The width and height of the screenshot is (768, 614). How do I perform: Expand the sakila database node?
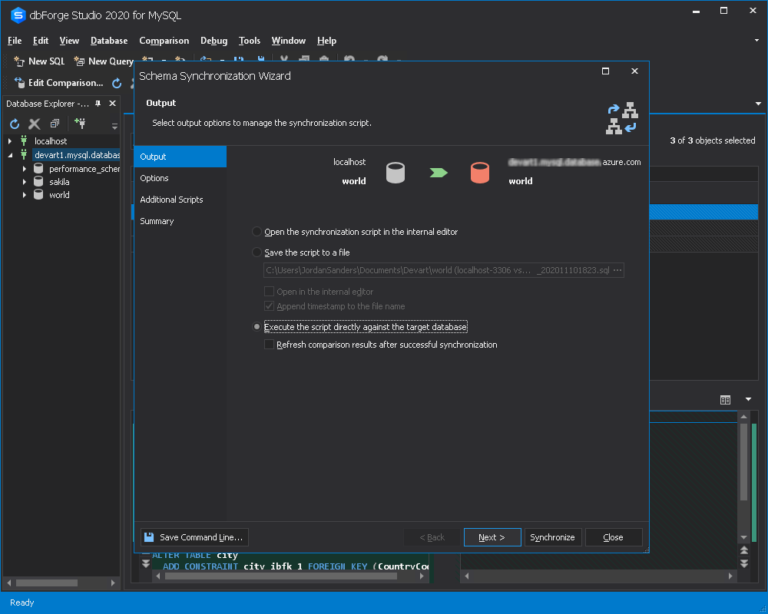tap(25, 182)
